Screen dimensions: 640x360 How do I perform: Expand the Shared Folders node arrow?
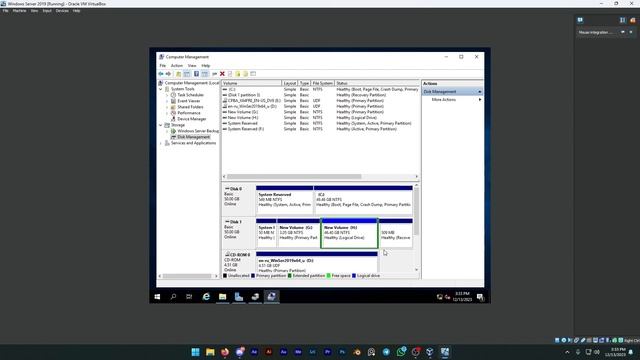167,107
